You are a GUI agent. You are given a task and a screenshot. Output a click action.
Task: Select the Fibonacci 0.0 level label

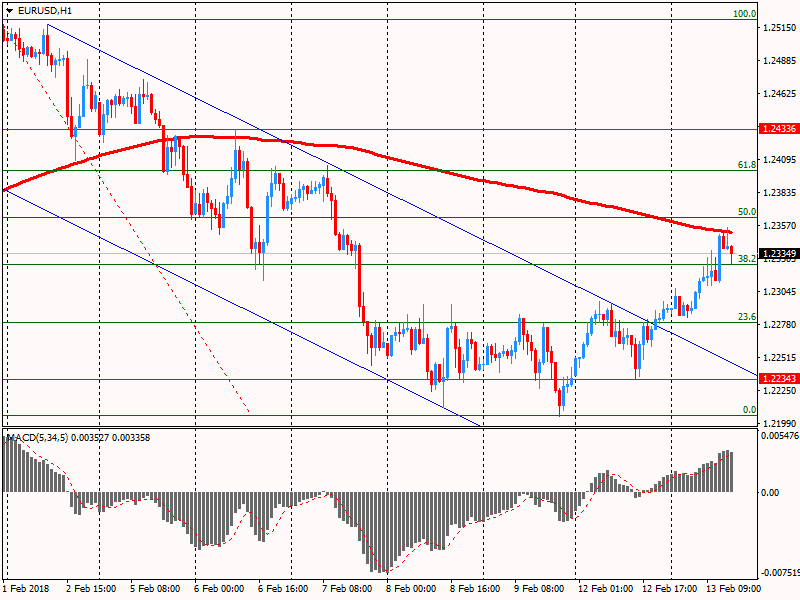pyautogui.click(x=749, y=410)
